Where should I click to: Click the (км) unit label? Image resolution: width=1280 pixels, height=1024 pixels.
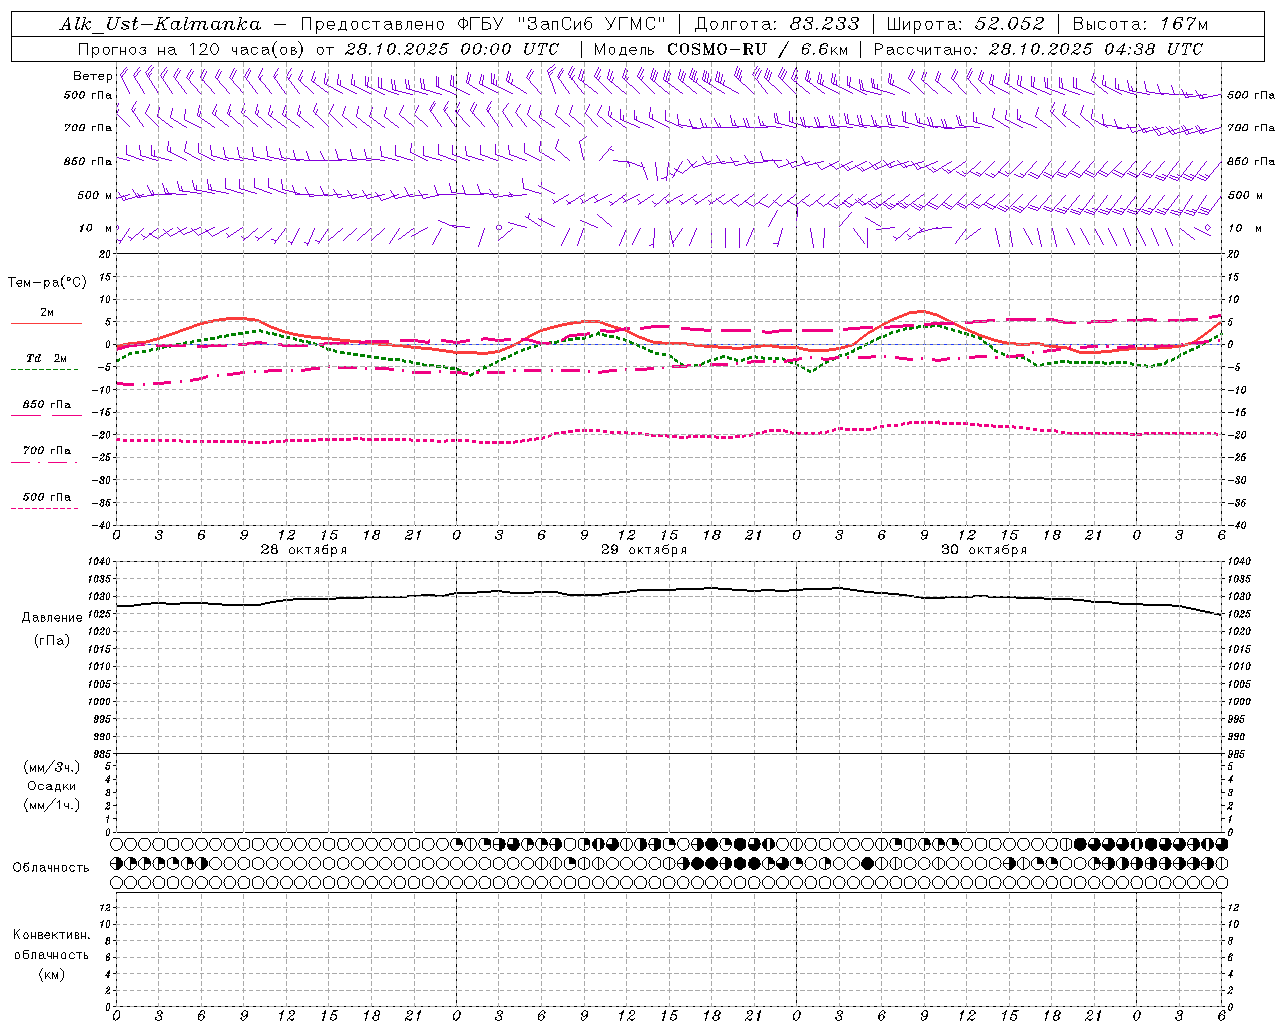pyautogui.click(x=51, y=973)
